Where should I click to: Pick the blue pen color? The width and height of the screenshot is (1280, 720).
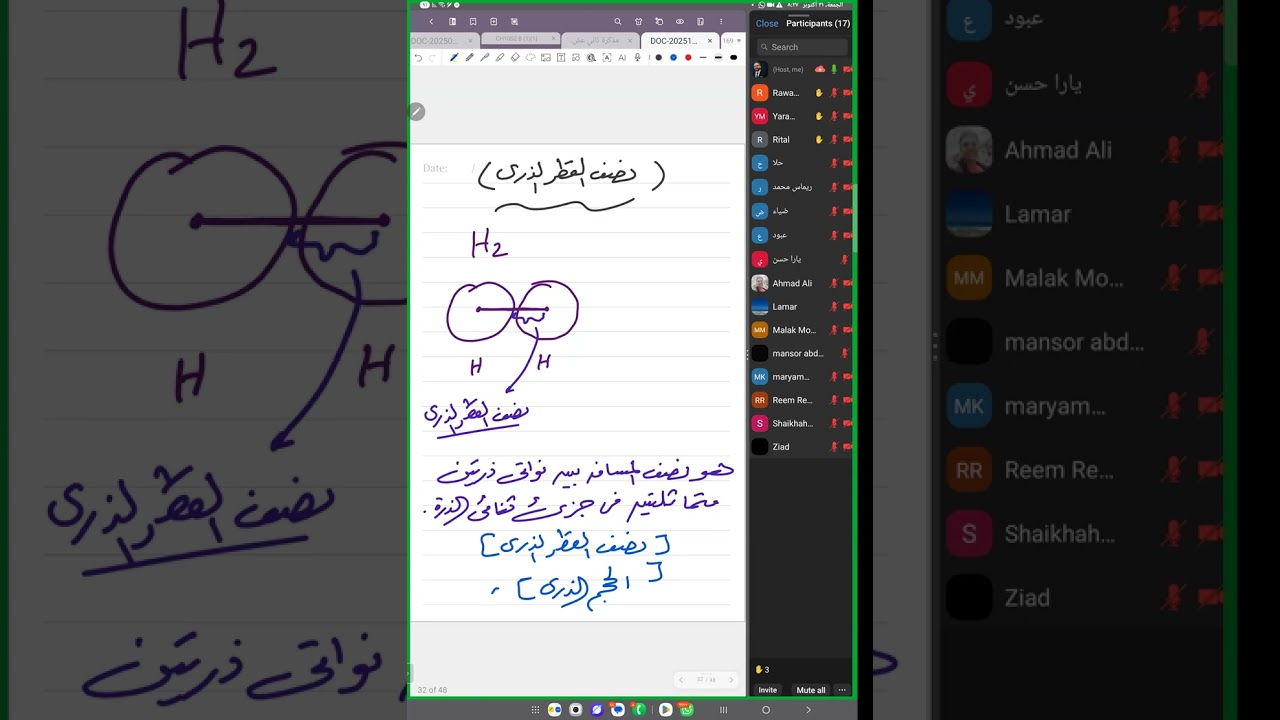pyautogui.click(x=673, y=58)
